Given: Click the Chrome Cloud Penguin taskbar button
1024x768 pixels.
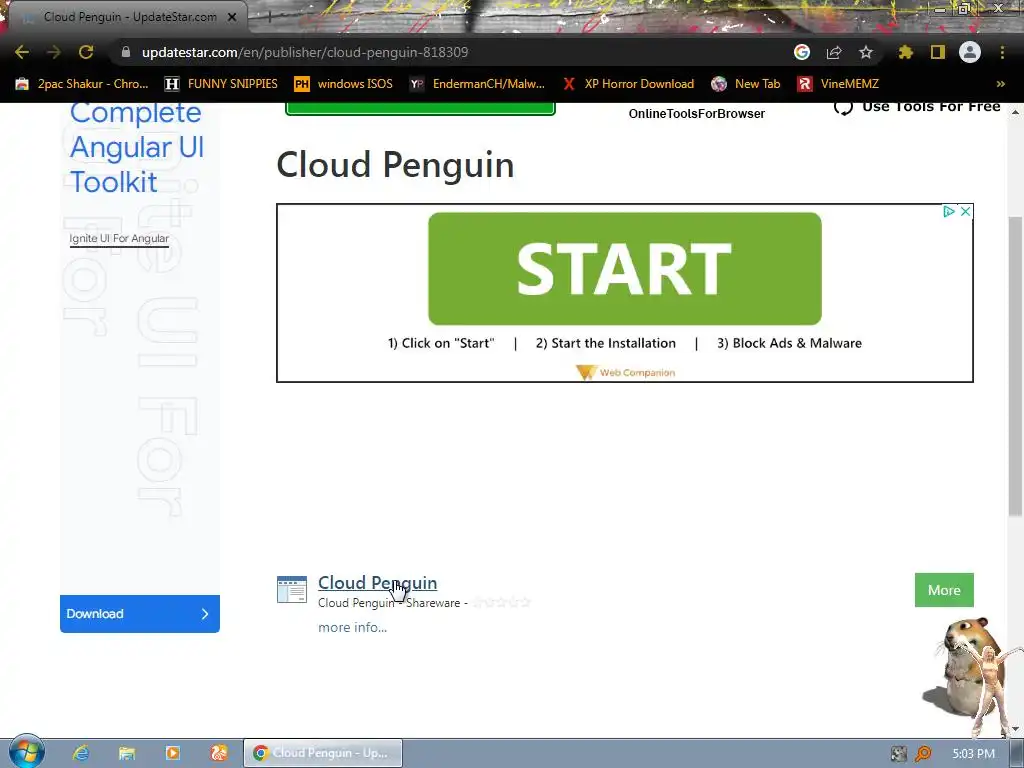Looking at the screenshot, I should (x=323, y=753).
